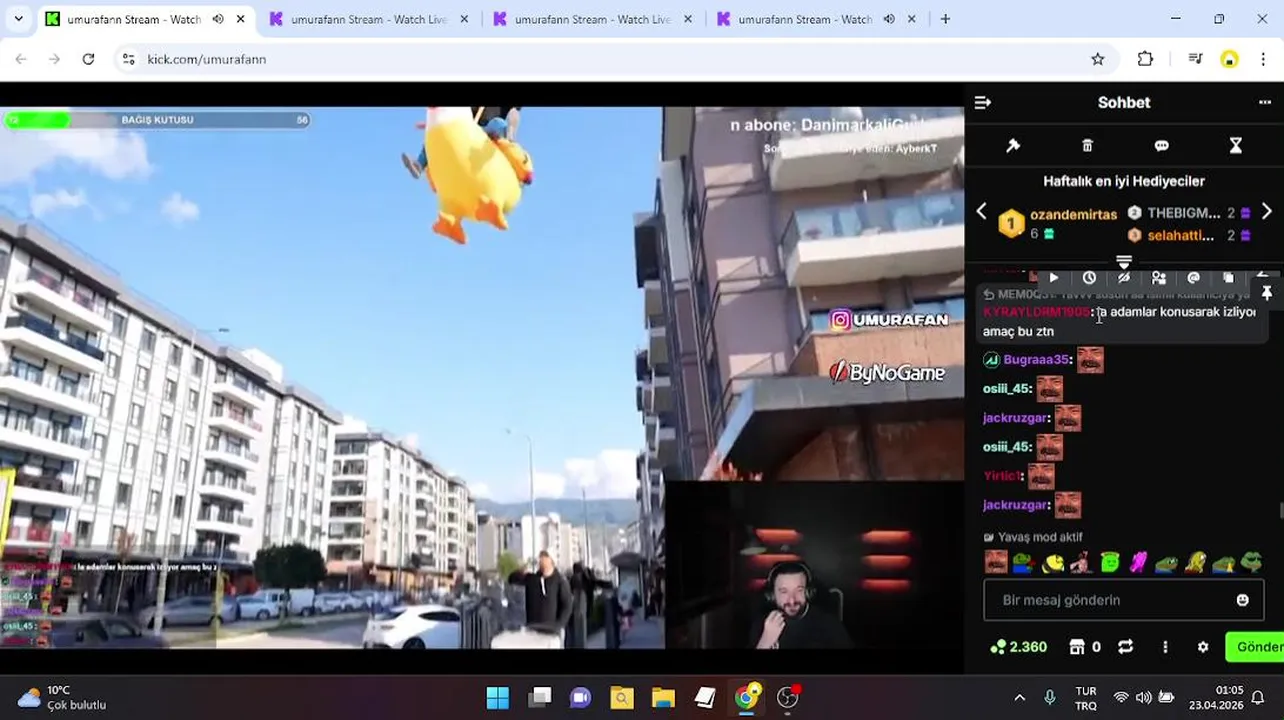
Task: Click first jackruzgar username in chat
Action: (1015, 418)
